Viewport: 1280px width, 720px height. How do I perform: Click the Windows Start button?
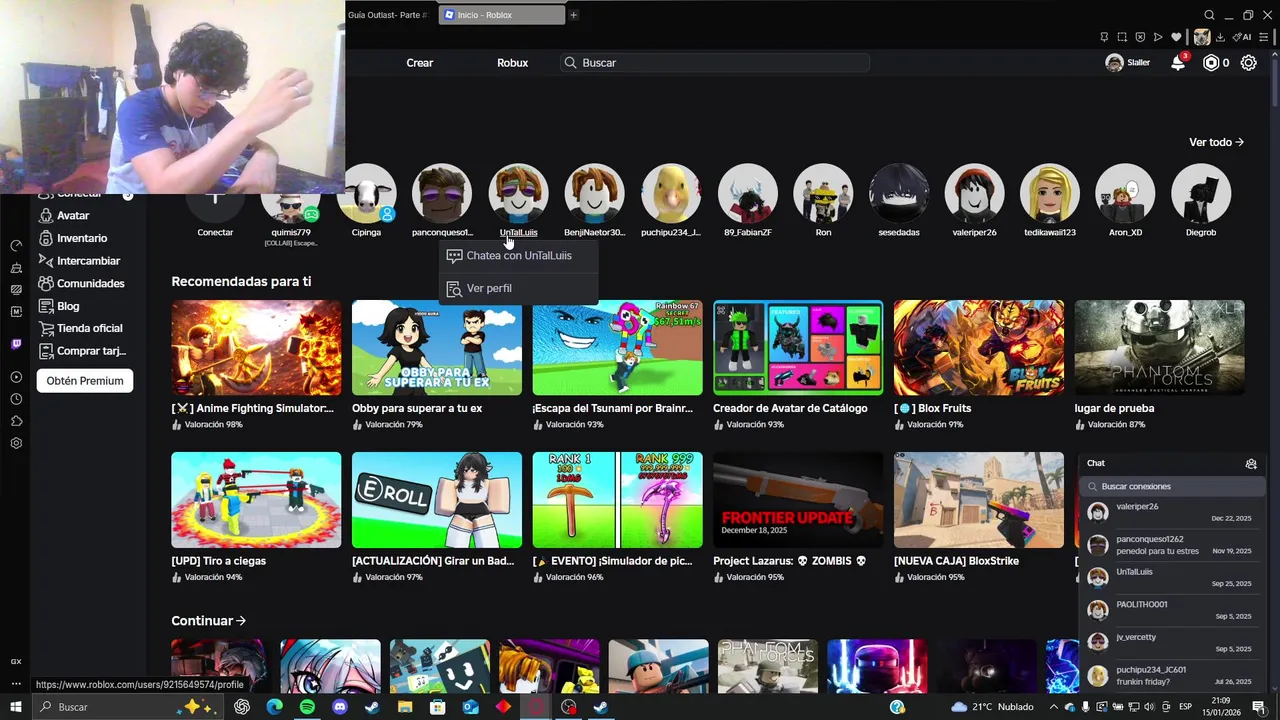[16, 707]
